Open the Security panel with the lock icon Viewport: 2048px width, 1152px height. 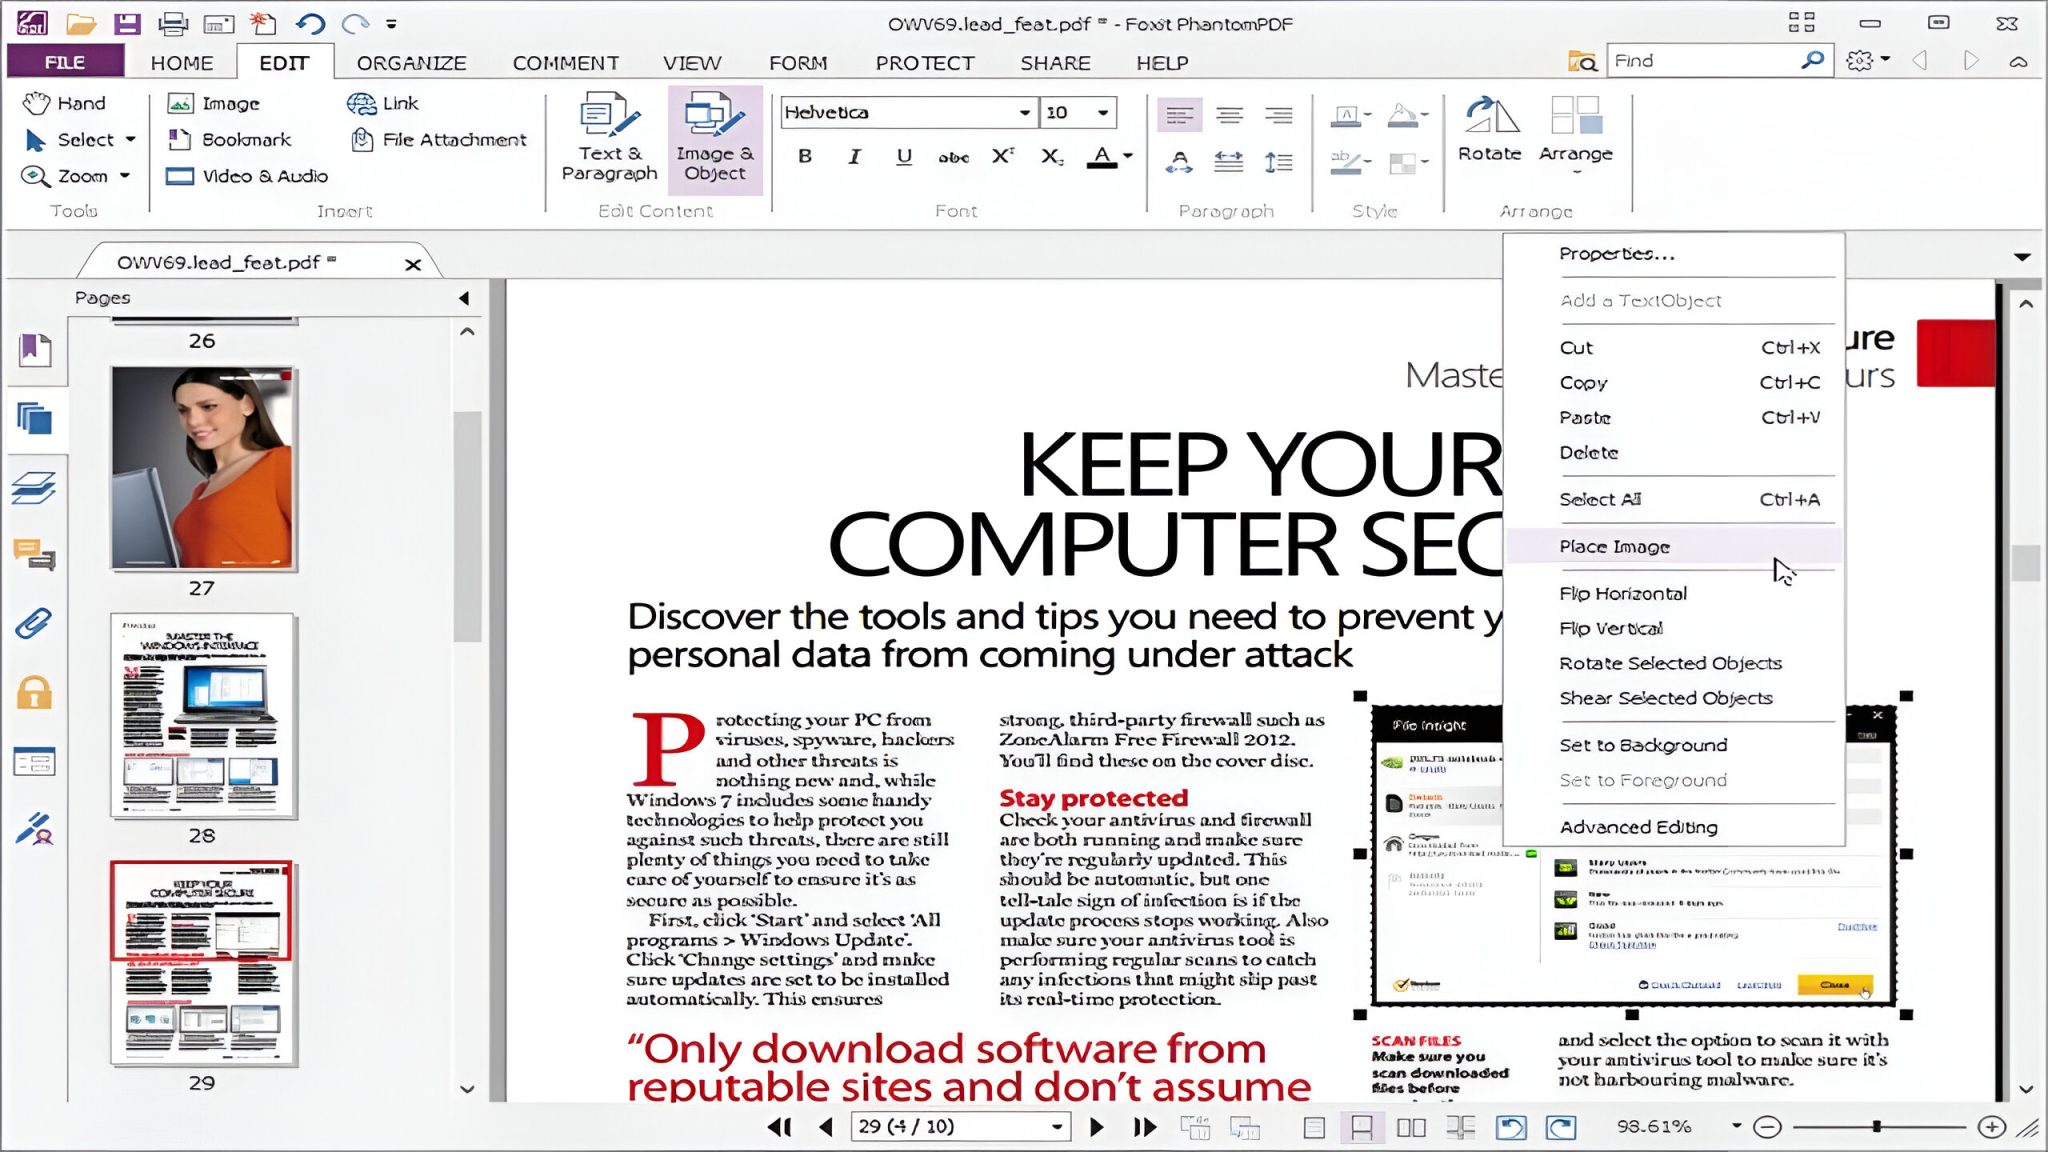36,692
